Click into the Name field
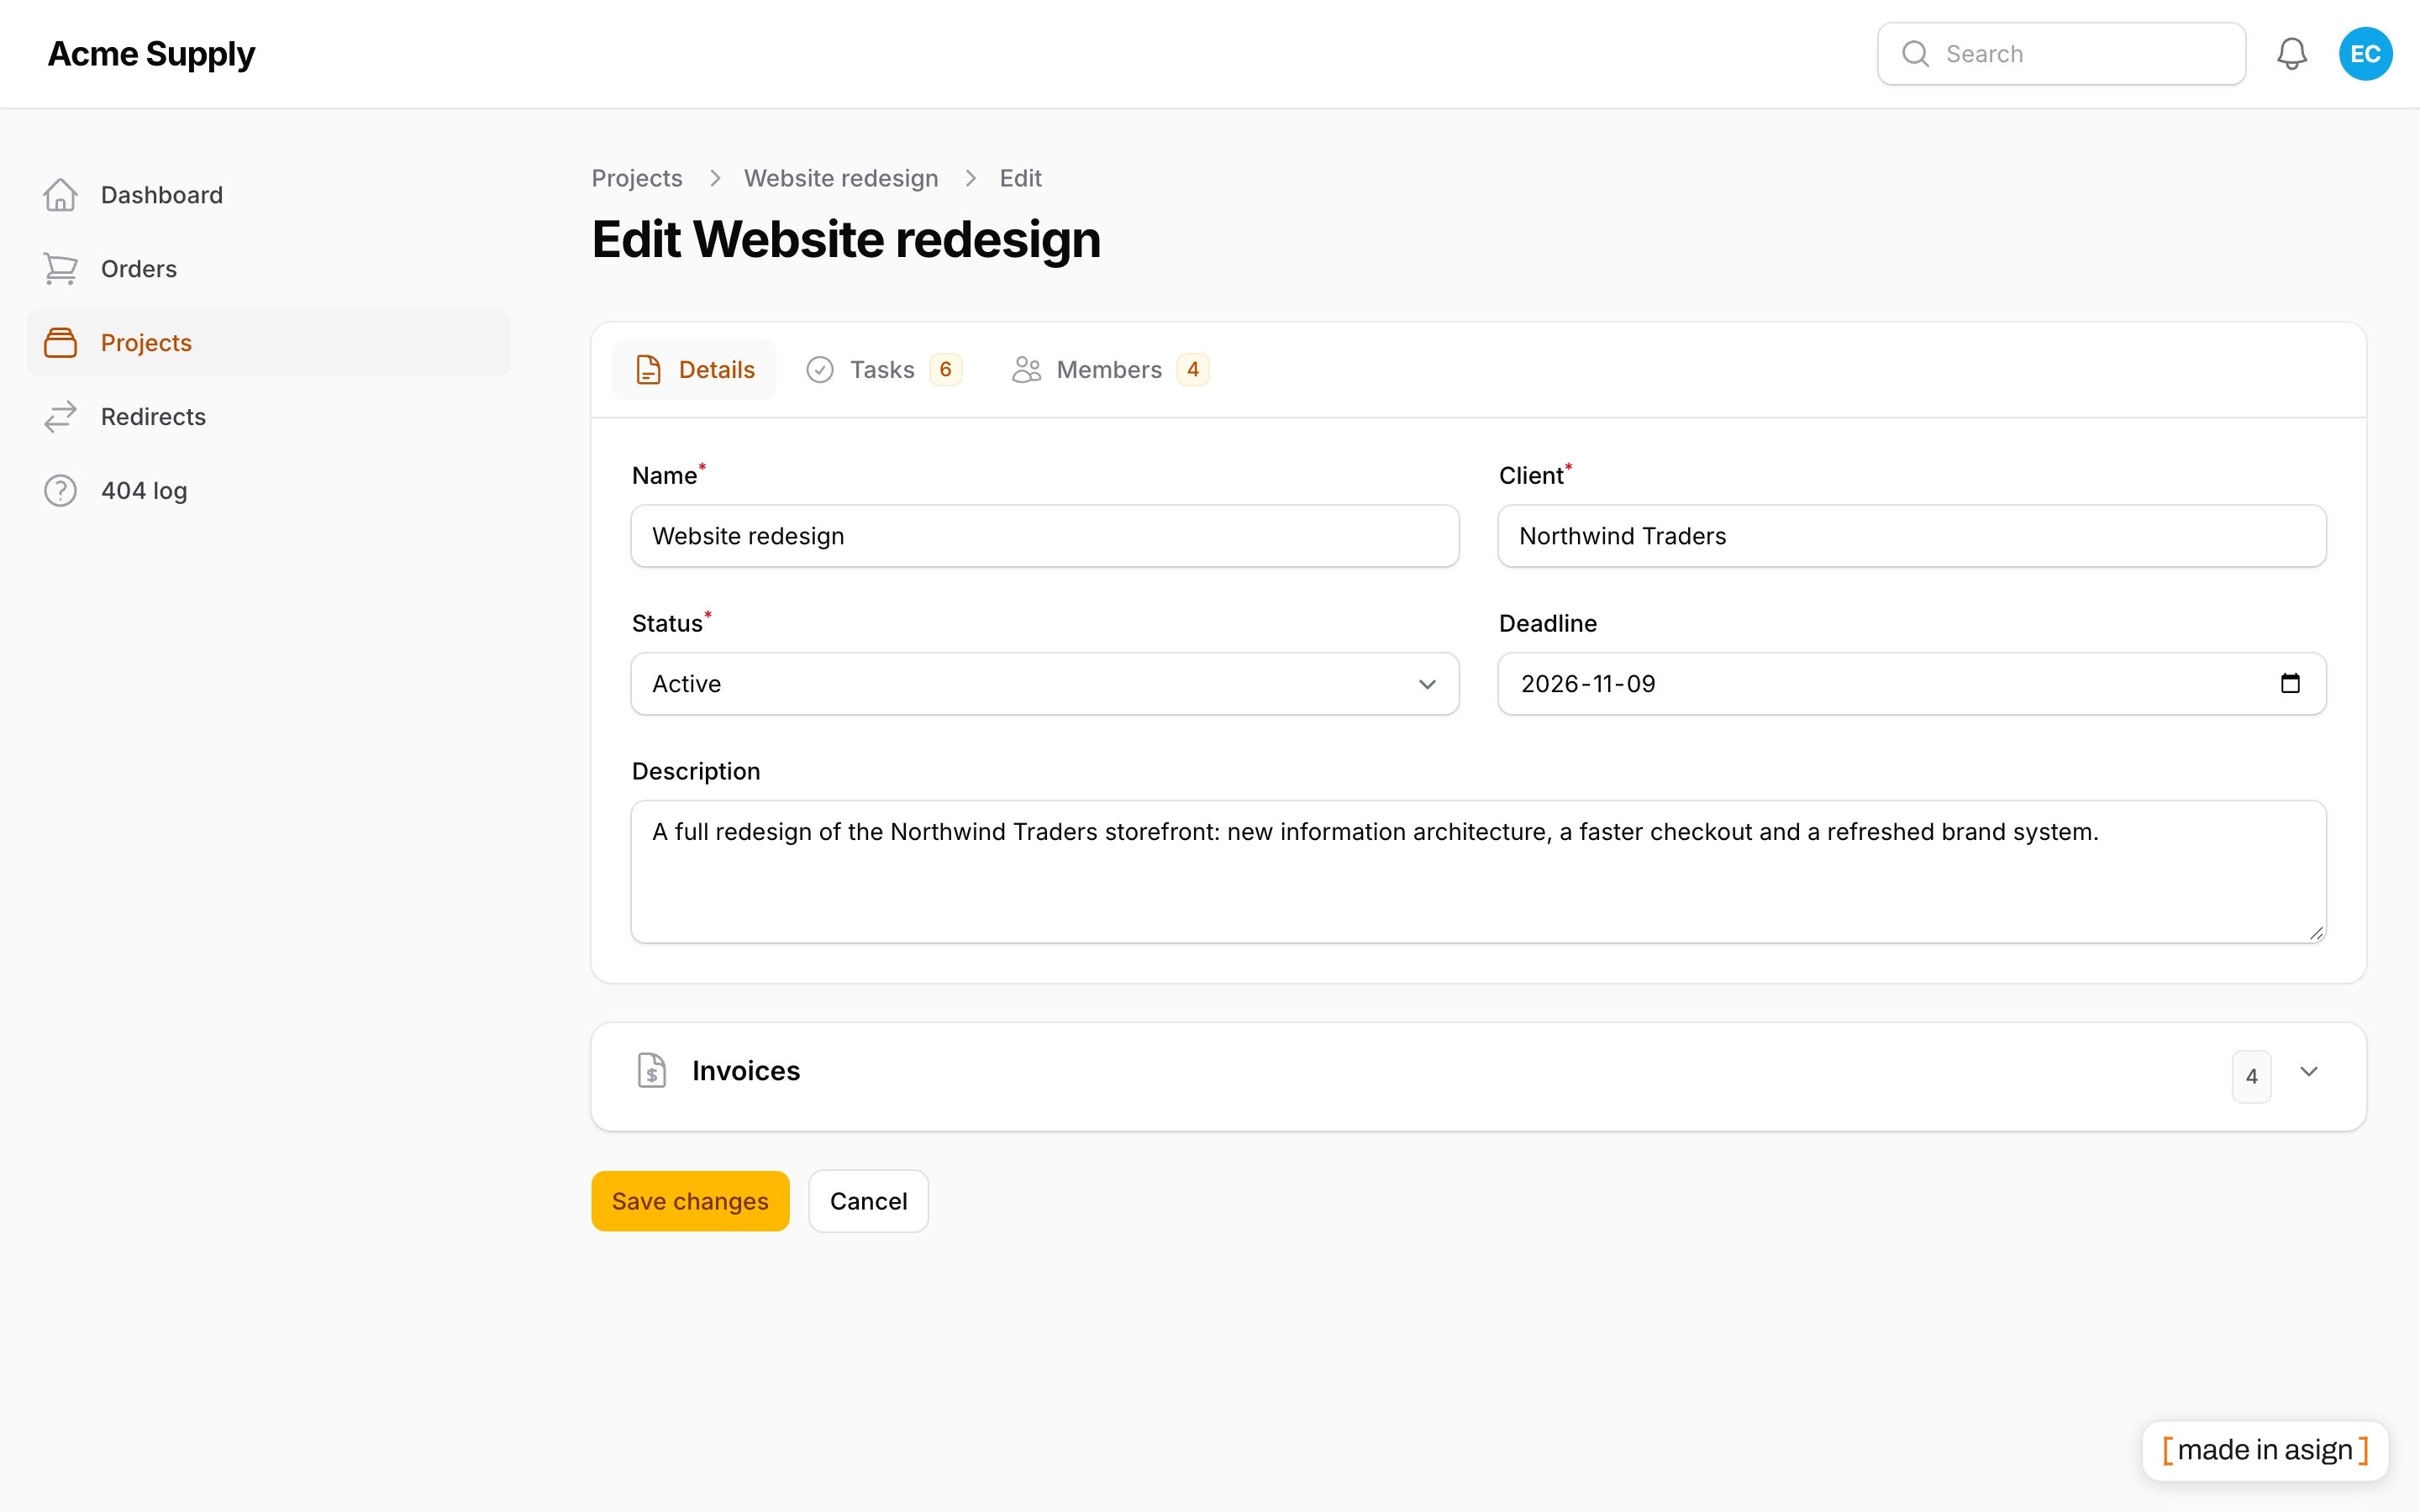The image size is (2420, 1512). [1045, 536]
